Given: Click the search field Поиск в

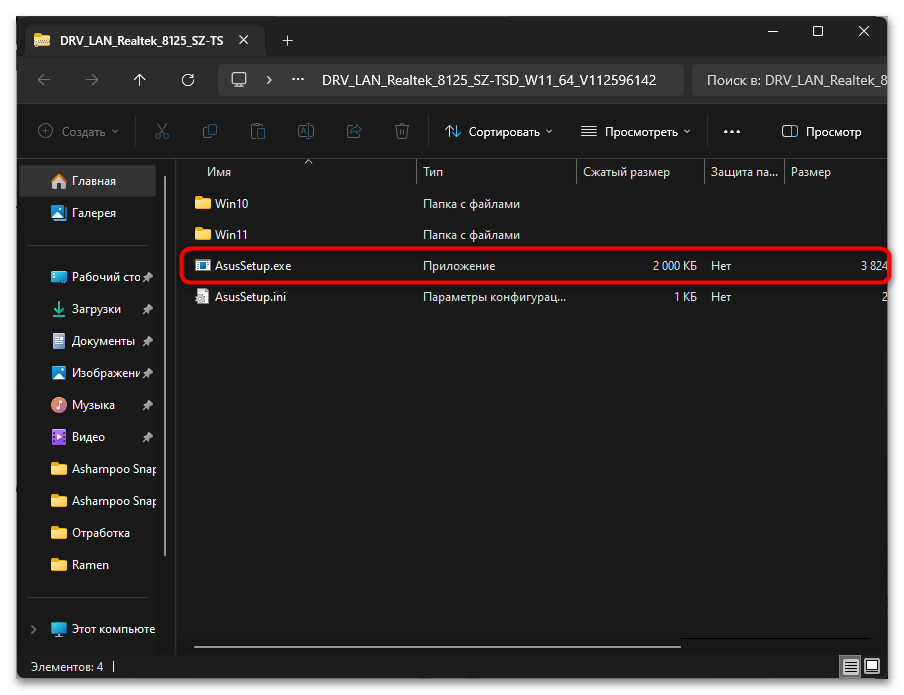Looking at the screenshot, I should (789, 80).
